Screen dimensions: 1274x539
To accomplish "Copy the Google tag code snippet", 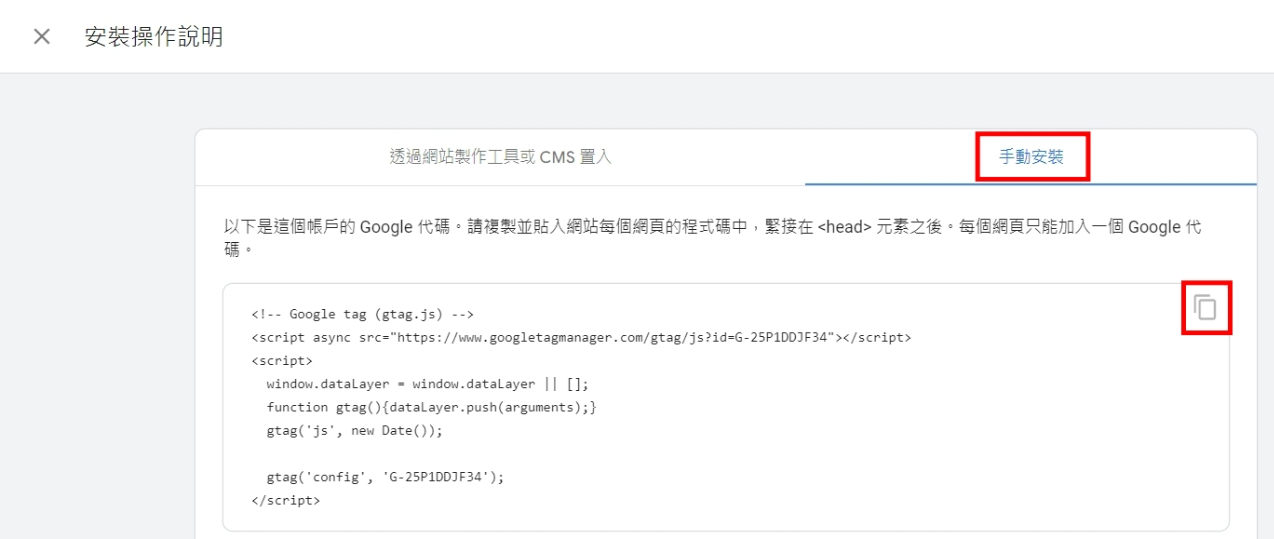I will pos(1206,307).
